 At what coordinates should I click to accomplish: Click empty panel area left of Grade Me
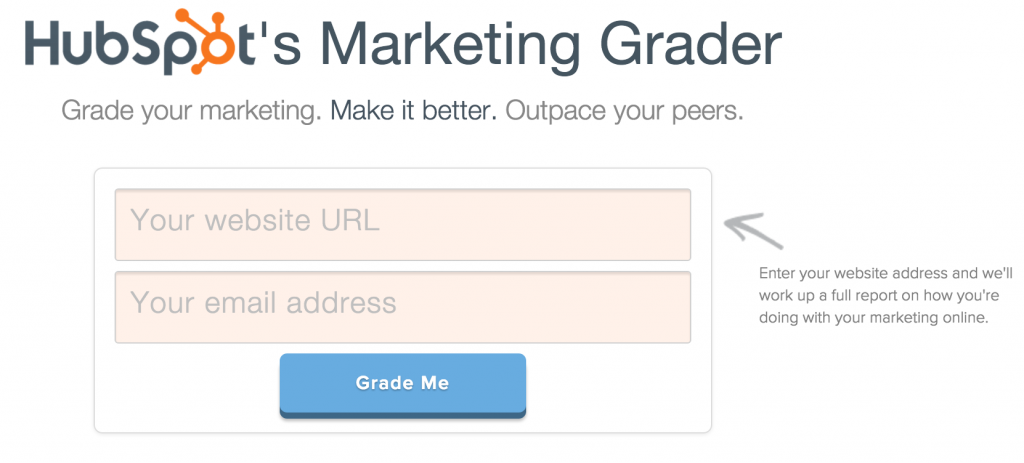click(x=187, y=387)
